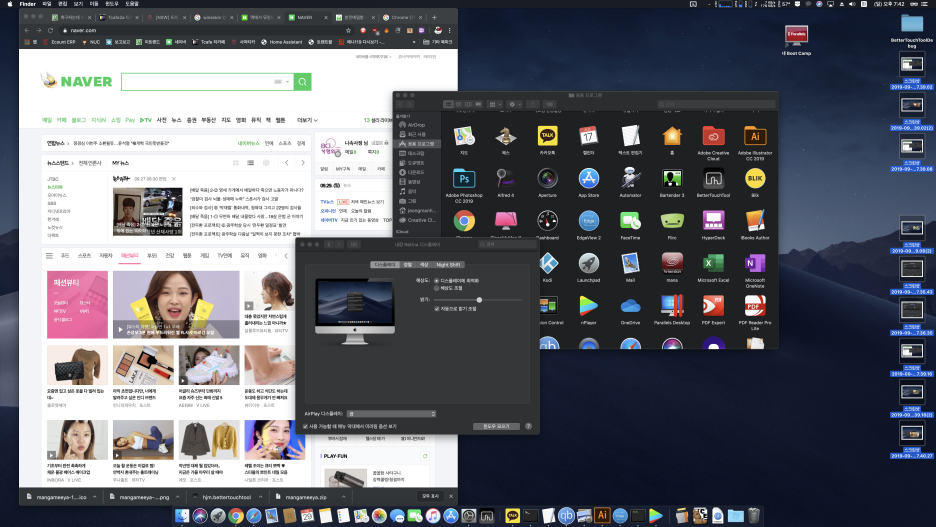The width and height of the screenshot is (936, 527).
Task: Open the Aperture app in Finder
Action: (x=547, y=178)
